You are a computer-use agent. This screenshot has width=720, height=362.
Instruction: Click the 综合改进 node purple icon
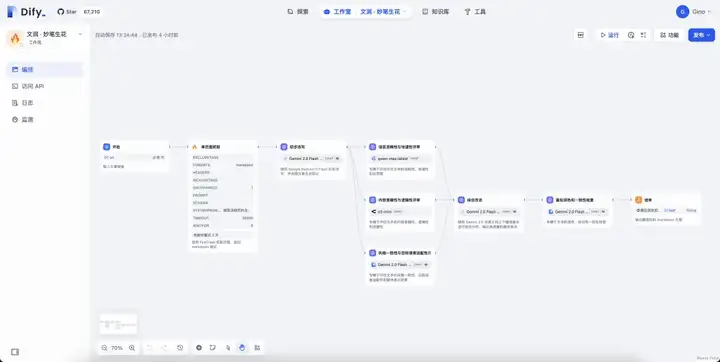pyautogui.click(x=461, y=200)
